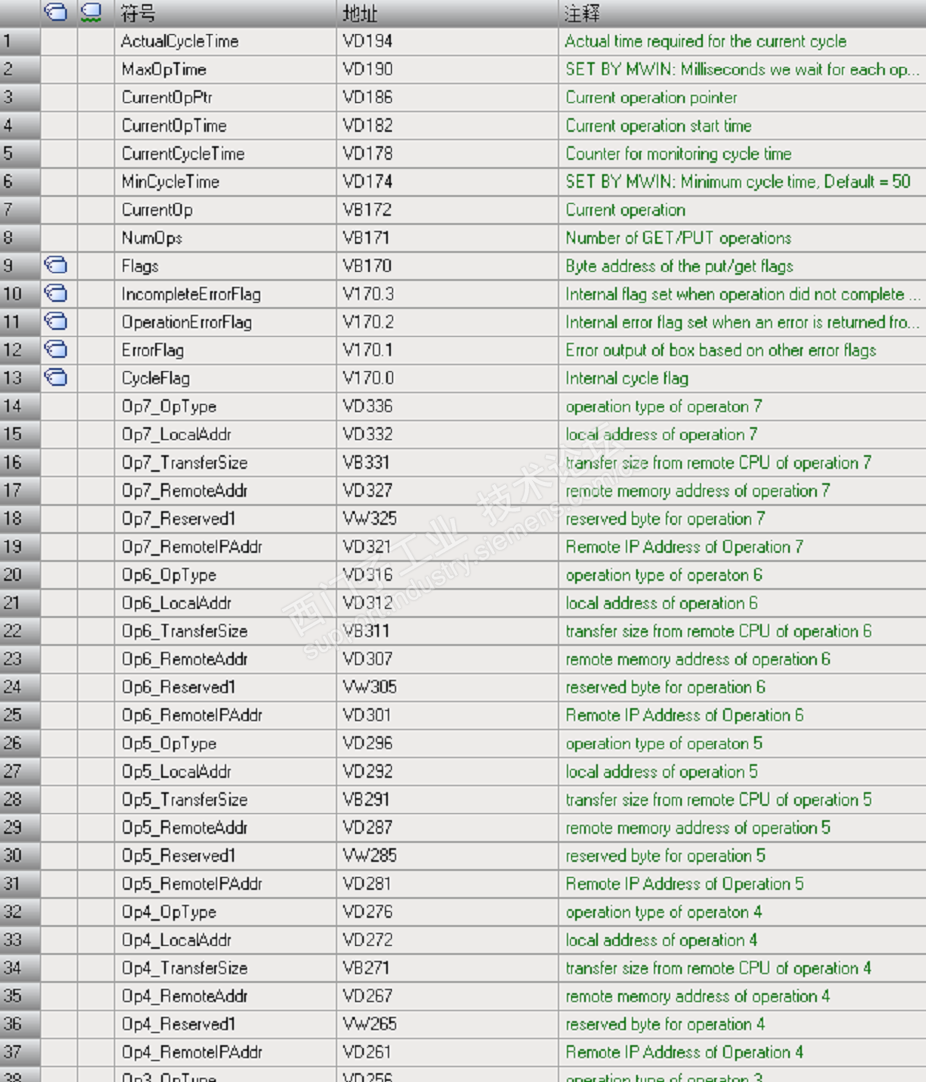Screen dimensions: 926x1082
Task: Click address cell VW325
Action: 448,518
